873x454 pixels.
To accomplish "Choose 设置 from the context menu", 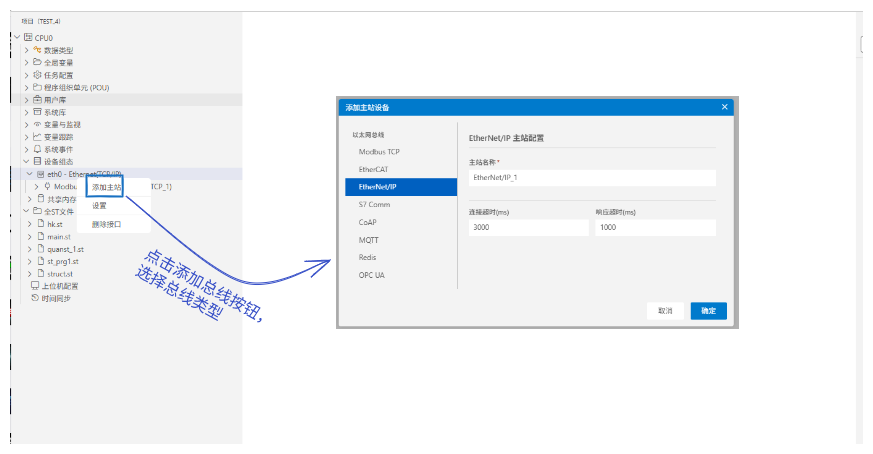I will [99, 206].
